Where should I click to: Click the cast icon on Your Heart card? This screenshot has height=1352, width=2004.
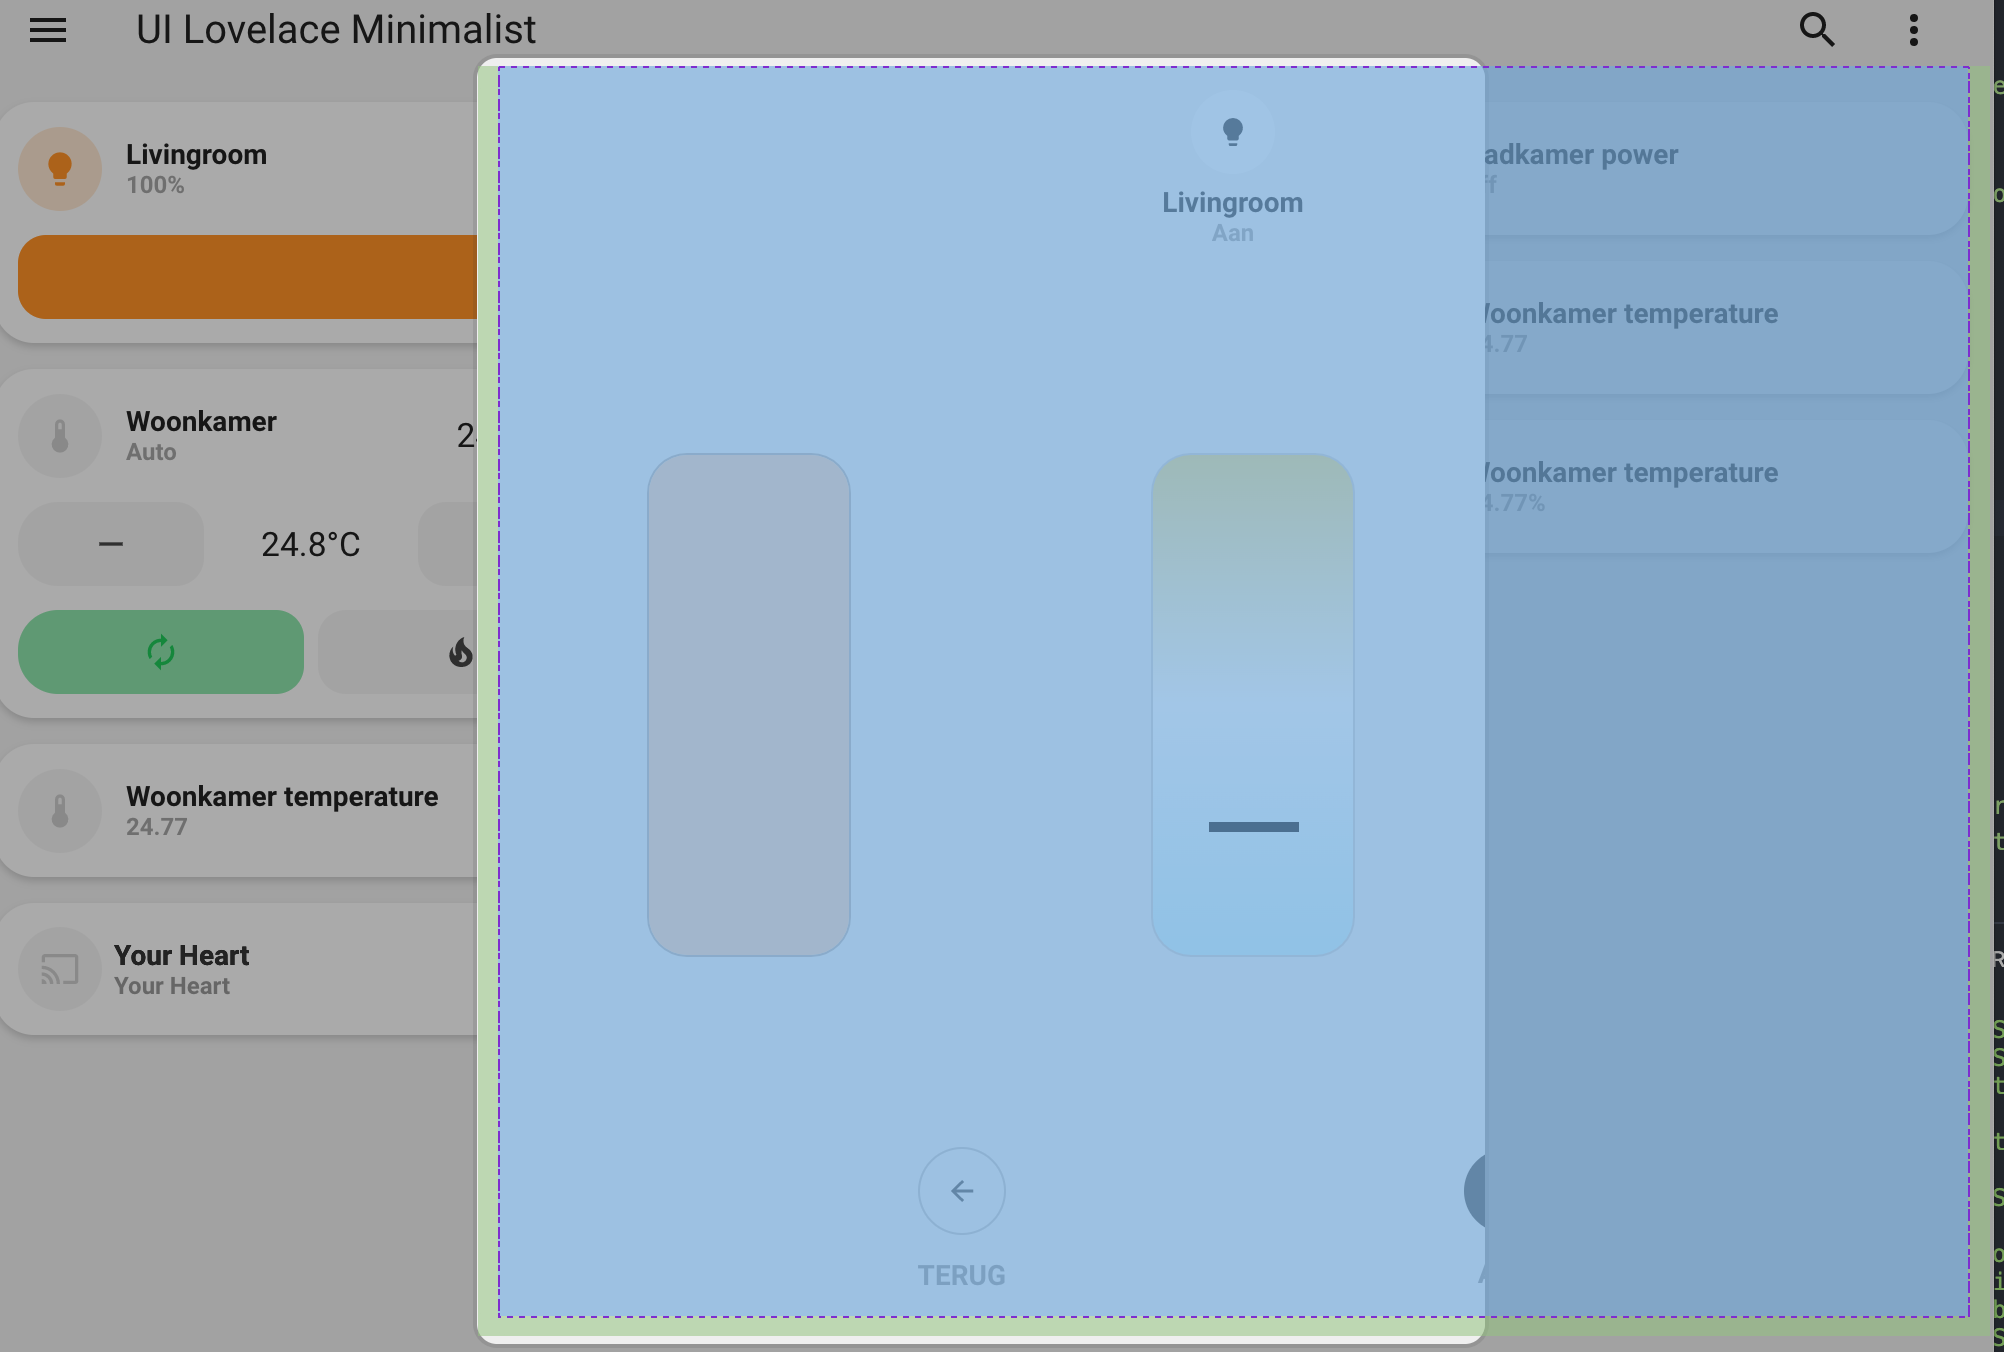(60, 968)
